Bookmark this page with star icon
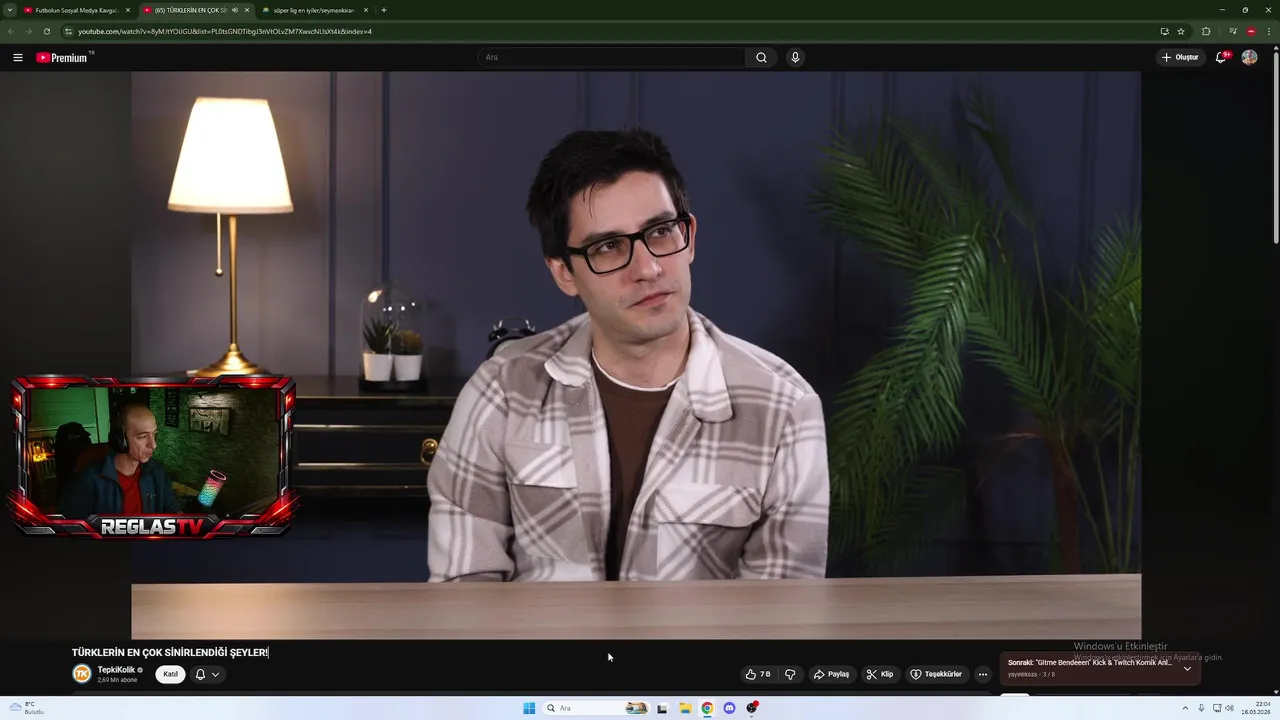The width and height of the screenshot is (1280, 720). (1181, 31)
